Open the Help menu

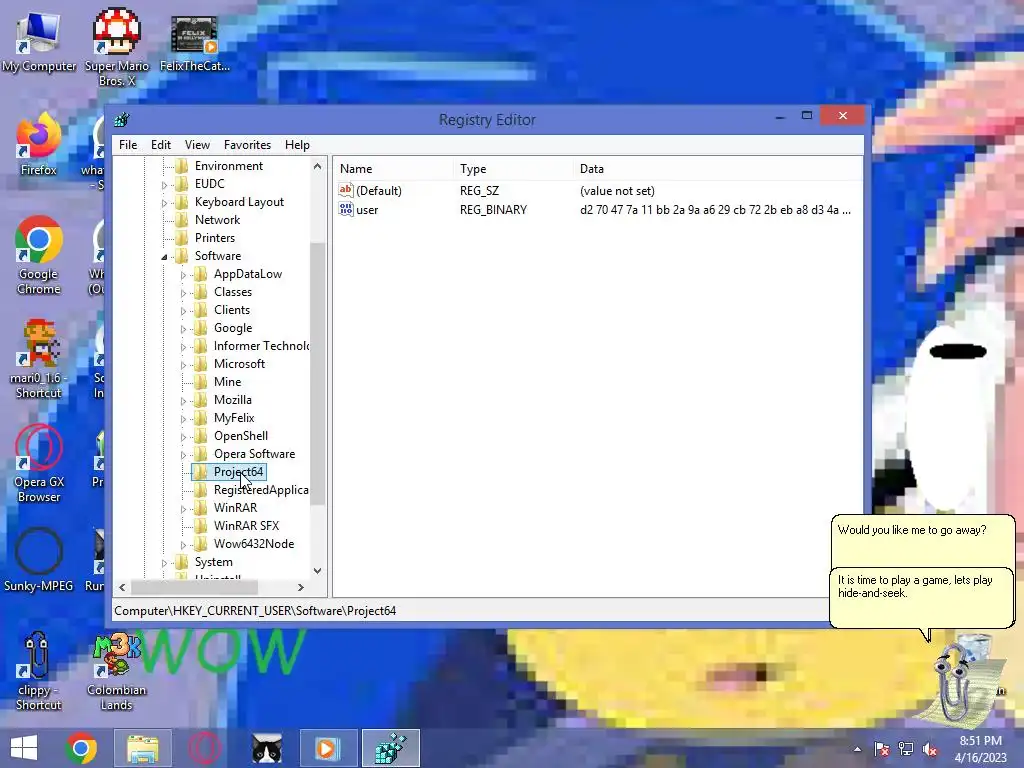(x=297, y=145)
